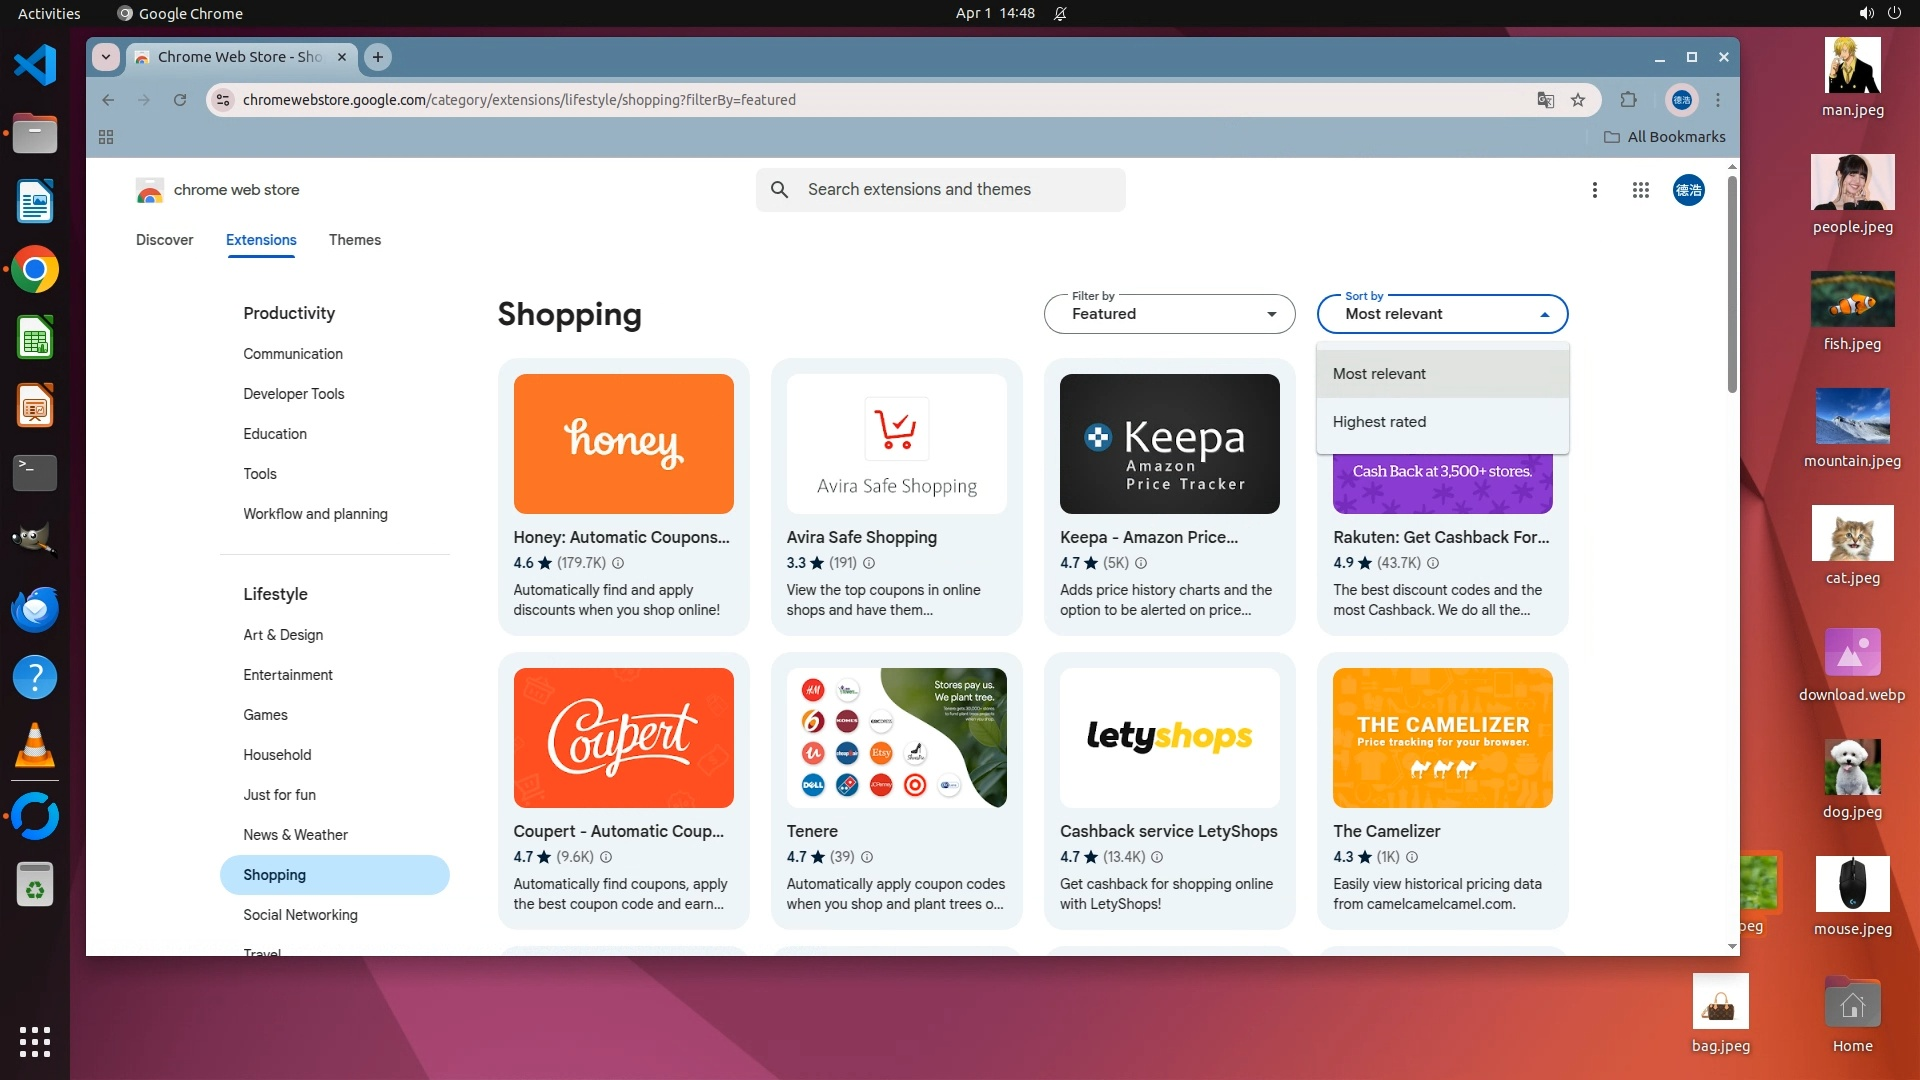Click the Search extensions and themes field
The height and width of the screenshot is (1080, 1920).
[940, 190]
